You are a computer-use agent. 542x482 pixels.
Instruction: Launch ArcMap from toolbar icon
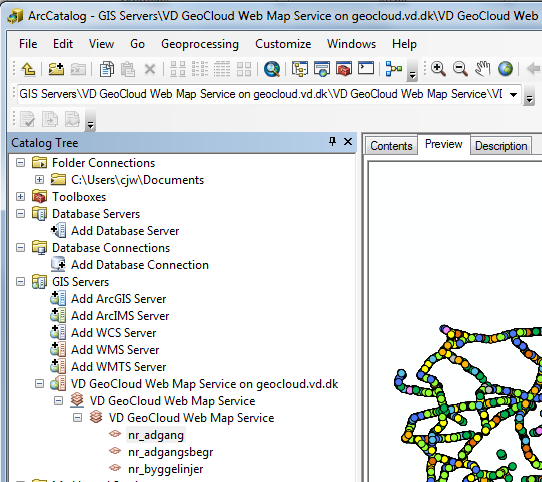coord(322,69)
